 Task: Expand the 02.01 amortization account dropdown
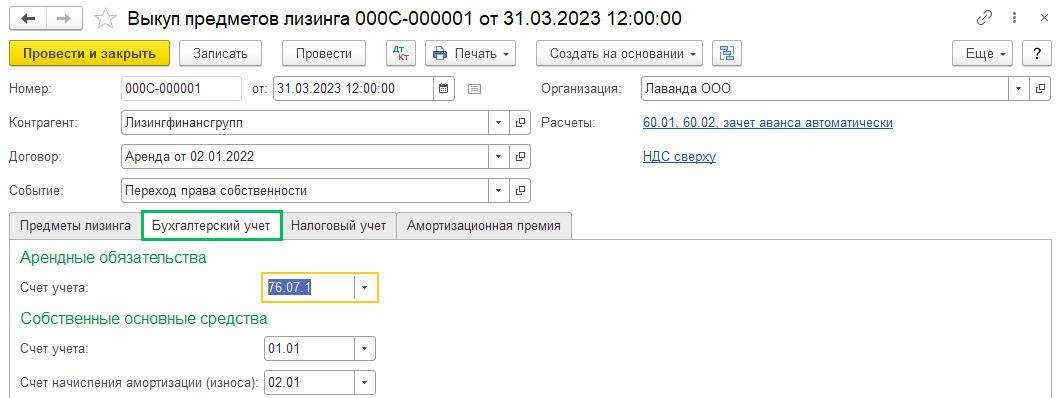click(364, 382)
